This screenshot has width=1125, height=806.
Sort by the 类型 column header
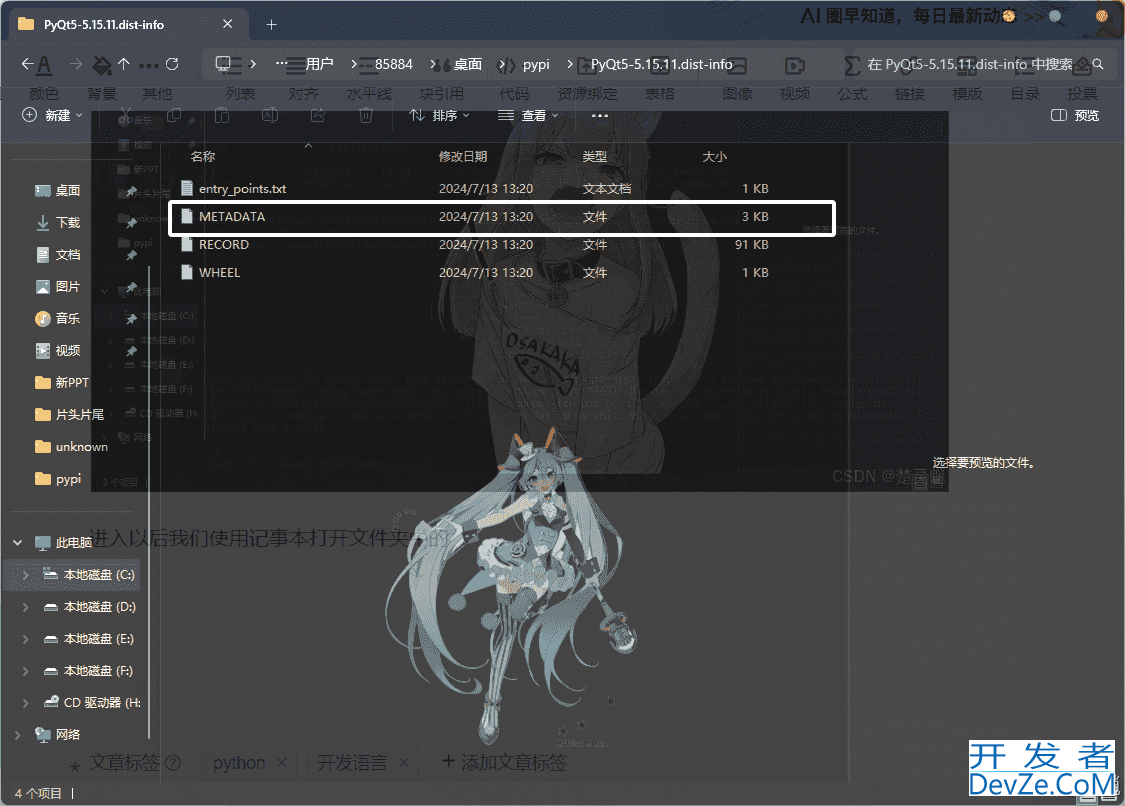point(594,156)
